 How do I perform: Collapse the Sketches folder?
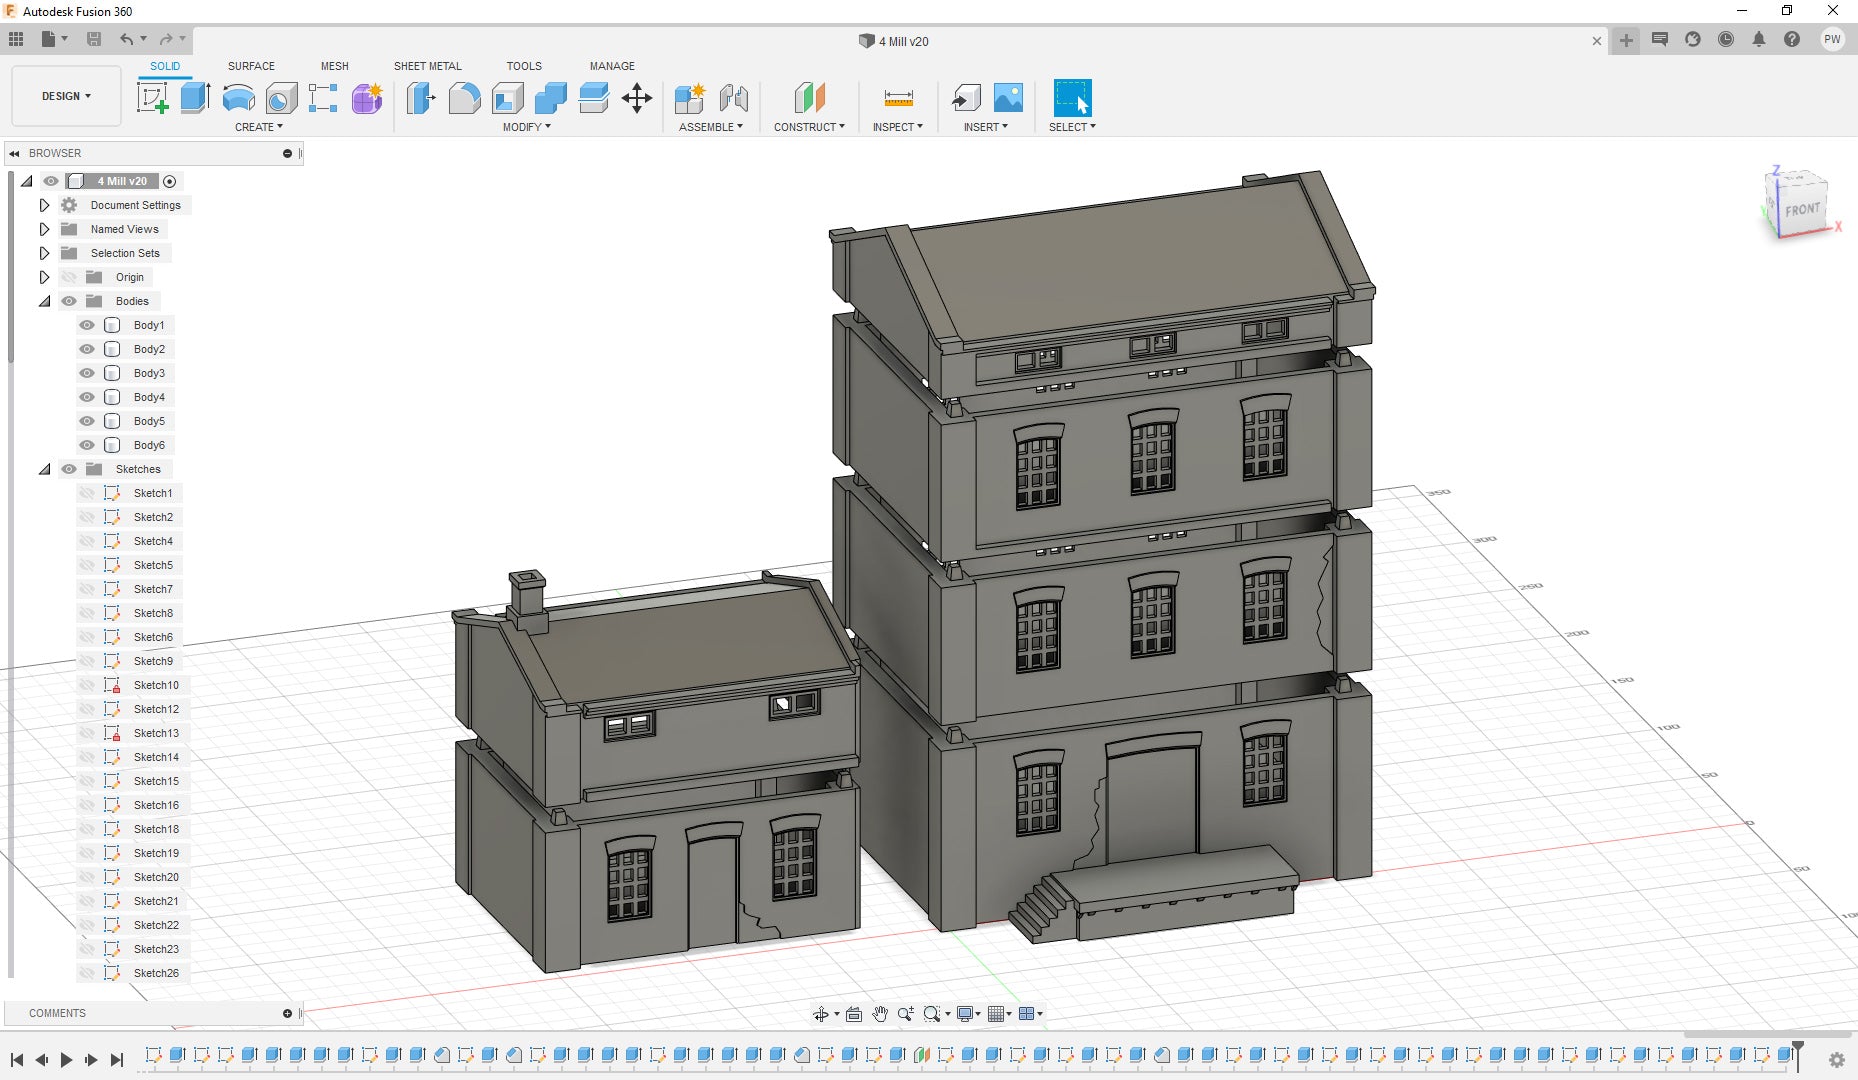pyautogui.click(x=44, y=469)
